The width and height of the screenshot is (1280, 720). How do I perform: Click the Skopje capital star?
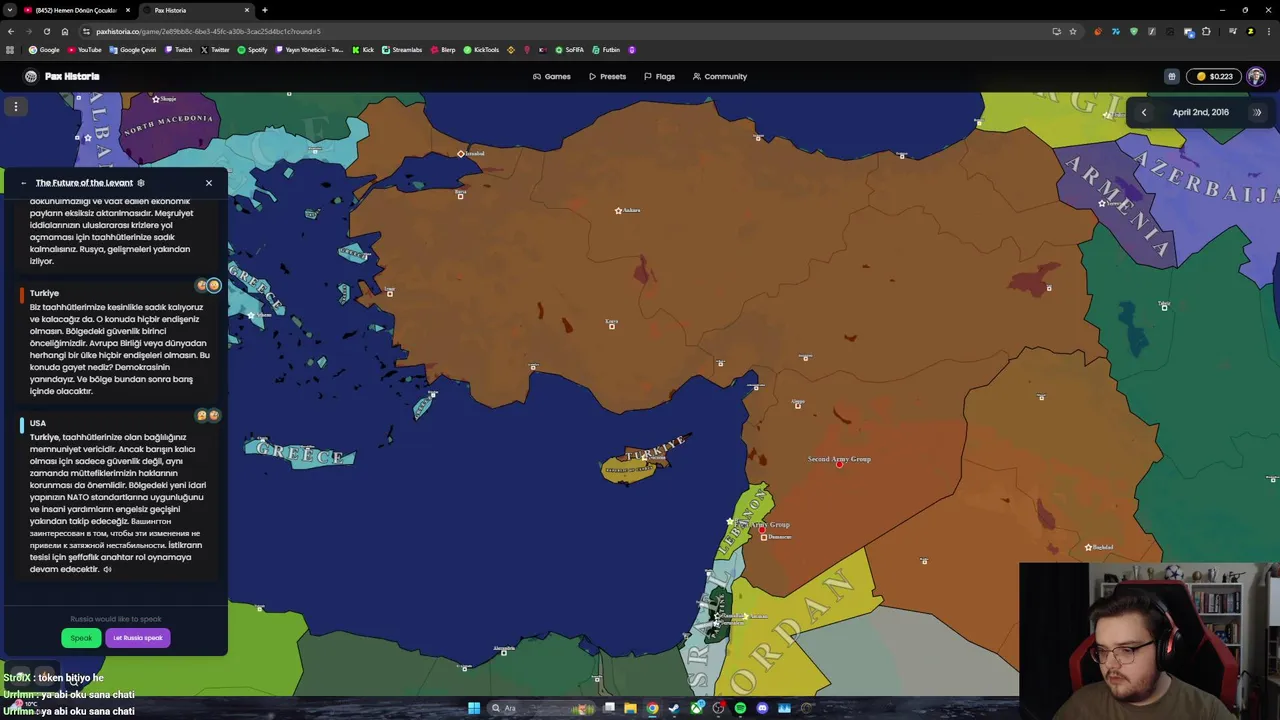point(156,99)
